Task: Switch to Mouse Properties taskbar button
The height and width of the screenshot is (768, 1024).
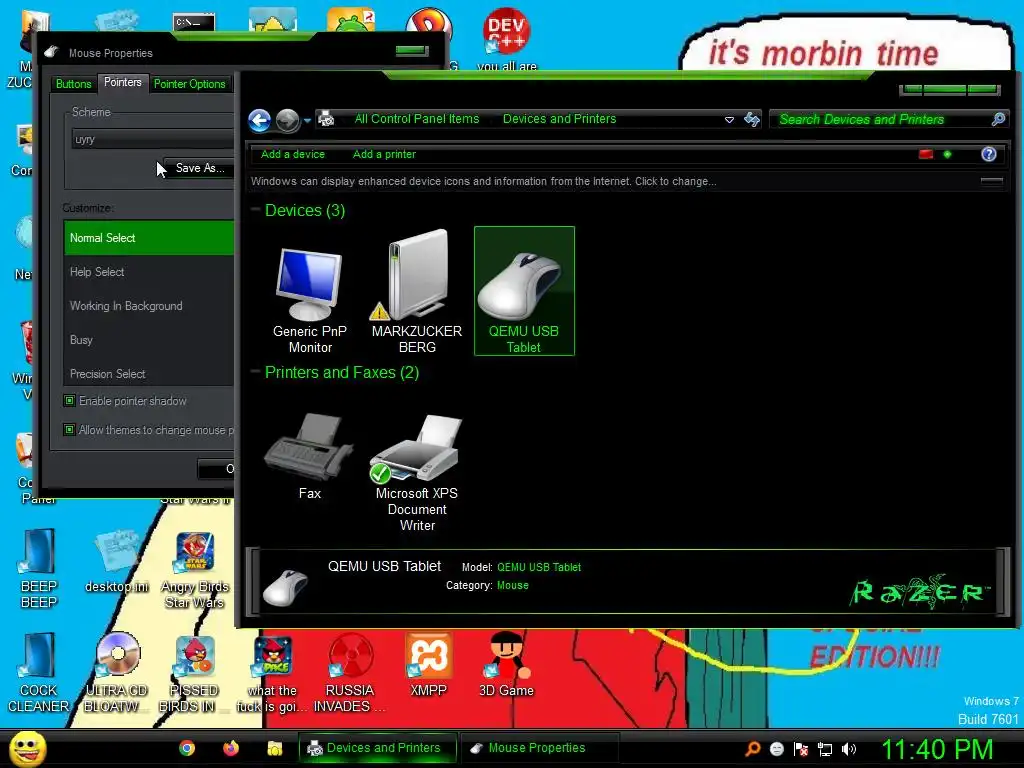Action: click(x=538, y=748)
